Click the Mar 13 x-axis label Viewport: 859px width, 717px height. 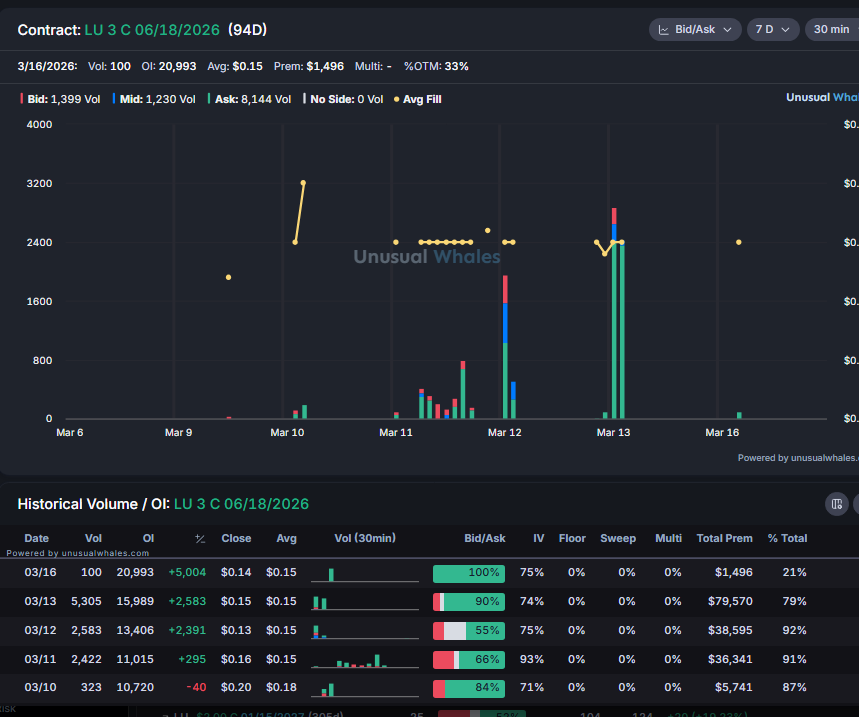point(613,433)
